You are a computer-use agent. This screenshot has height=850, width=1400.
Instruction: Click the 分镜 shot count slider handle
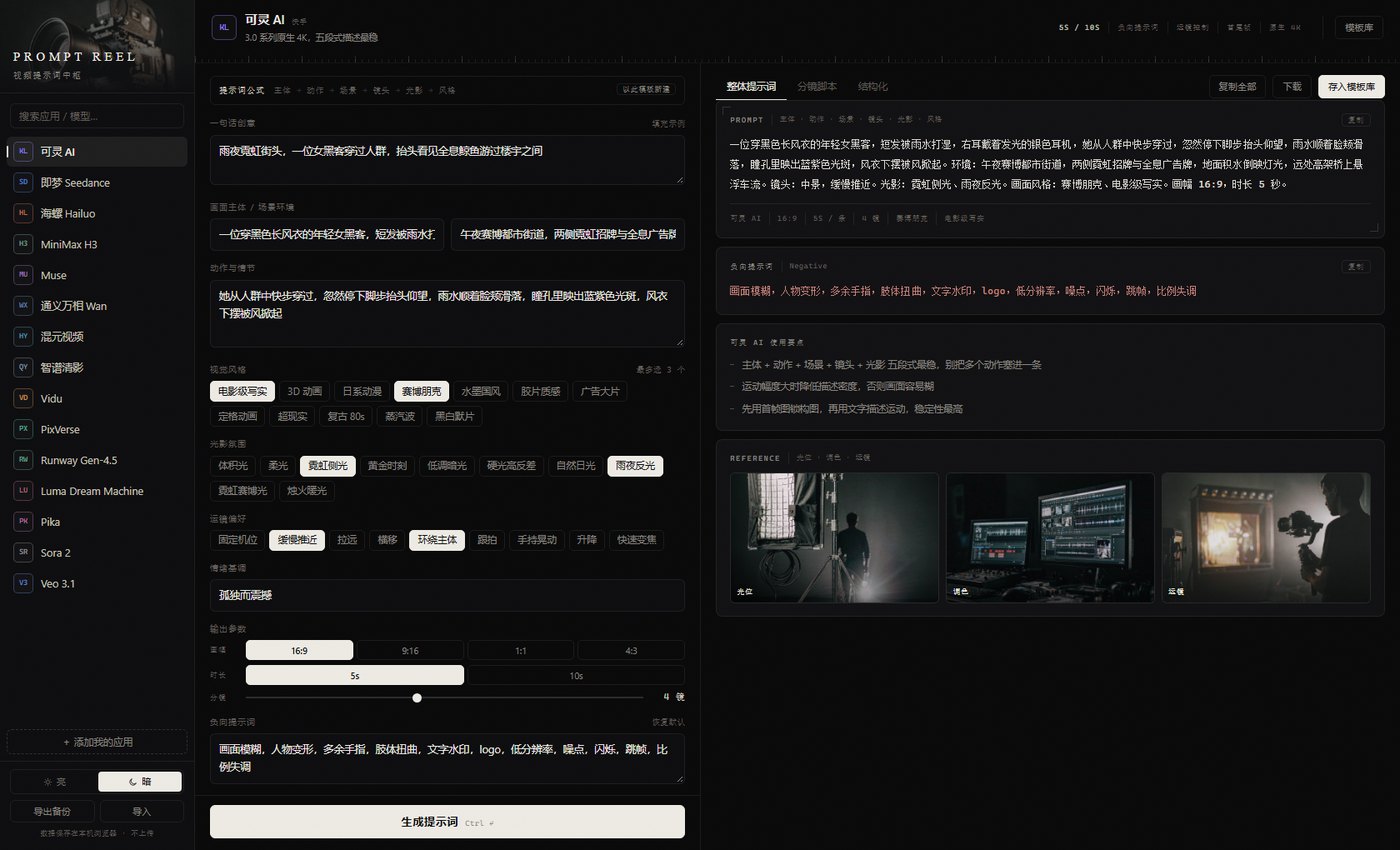tap(417, 698)
